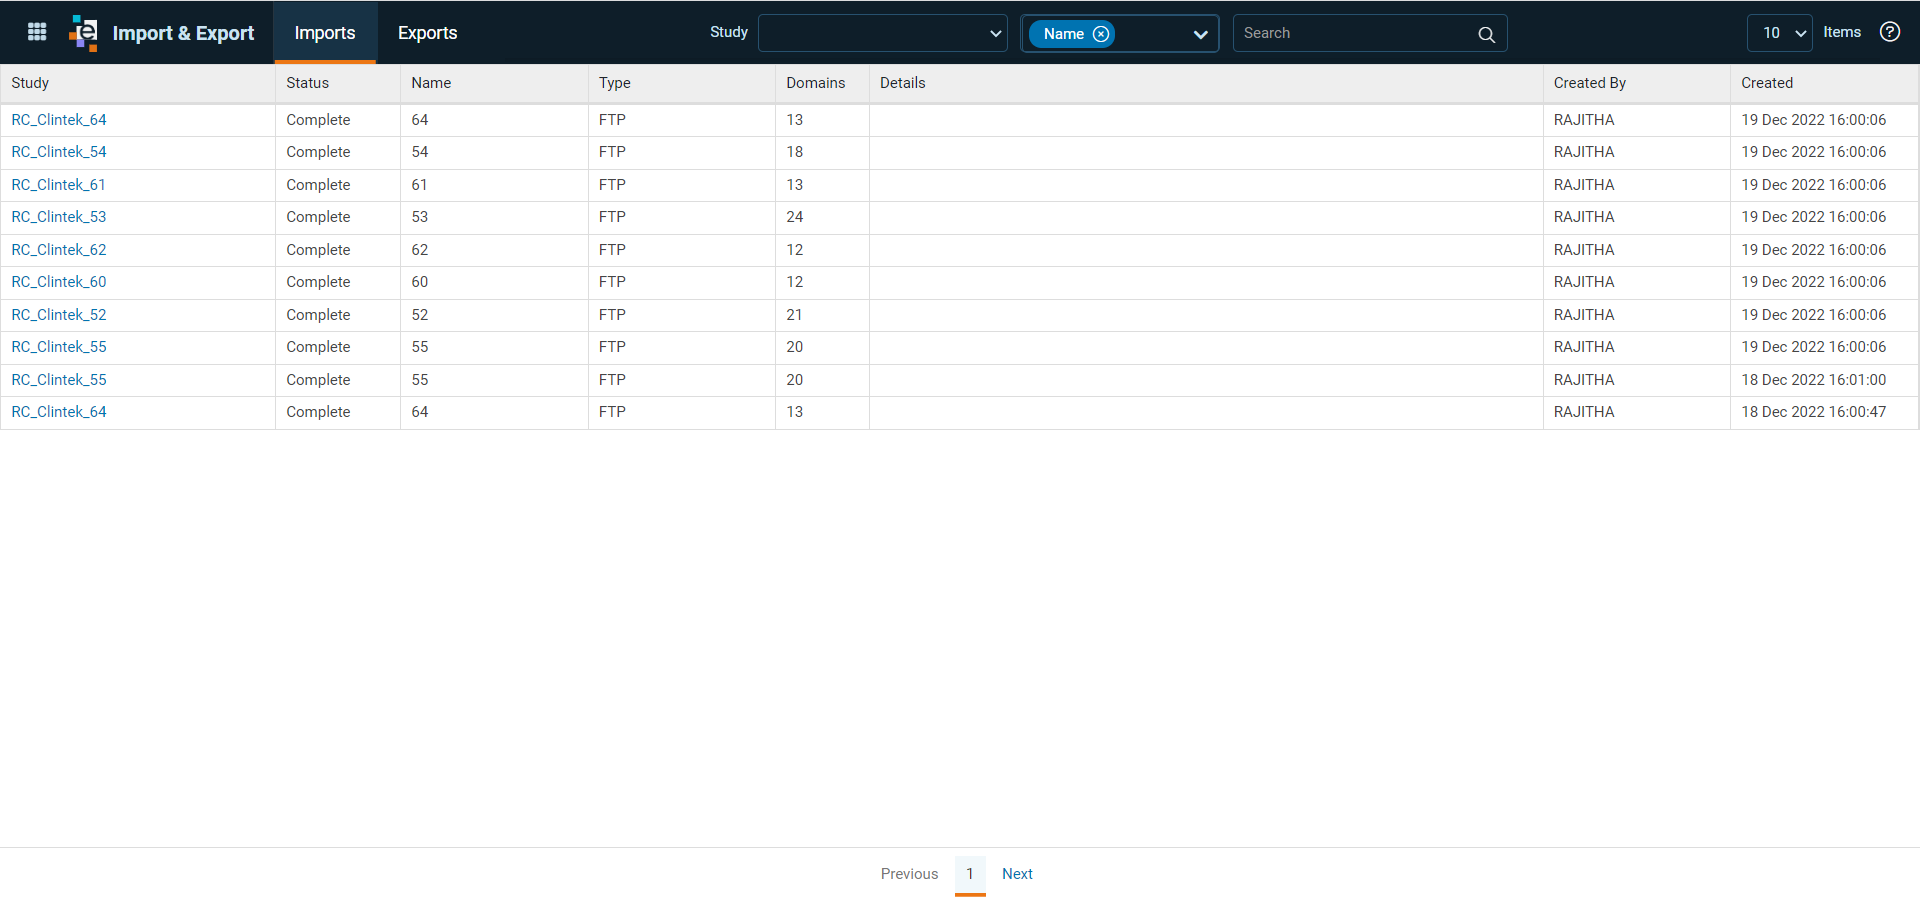Open the apps grid menu icon

[x=37, y=32]
